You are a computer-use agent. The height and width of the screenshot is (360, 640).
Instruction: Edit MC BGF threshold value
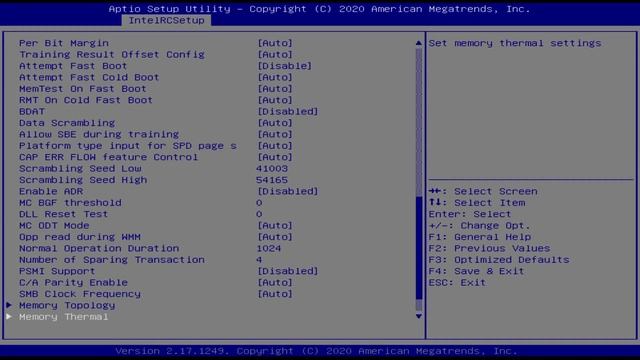(x=259, y=203)
